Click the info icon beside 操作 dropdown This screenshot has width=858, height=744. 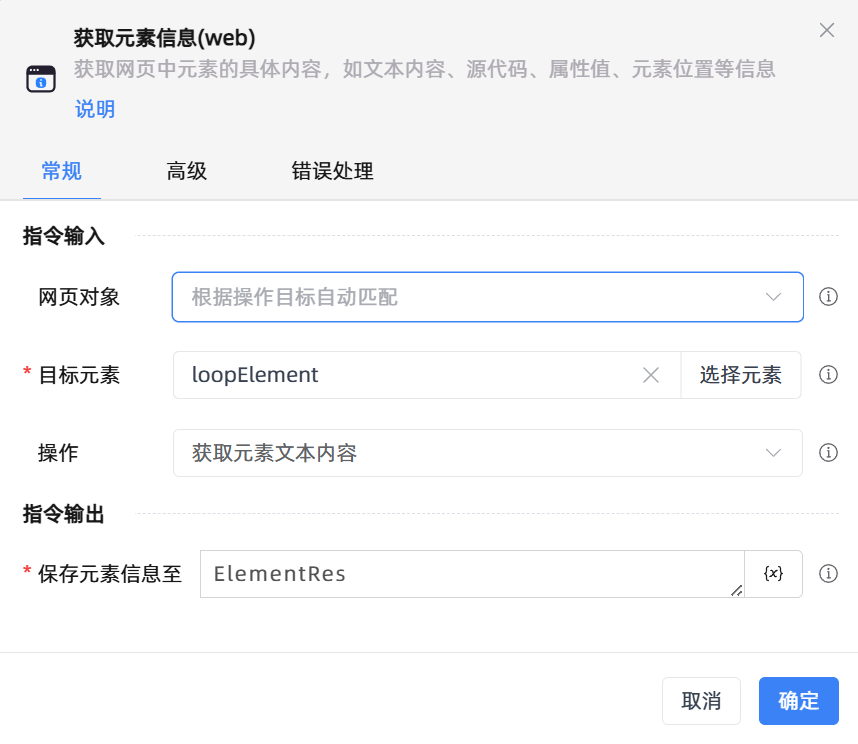(828, 453)
